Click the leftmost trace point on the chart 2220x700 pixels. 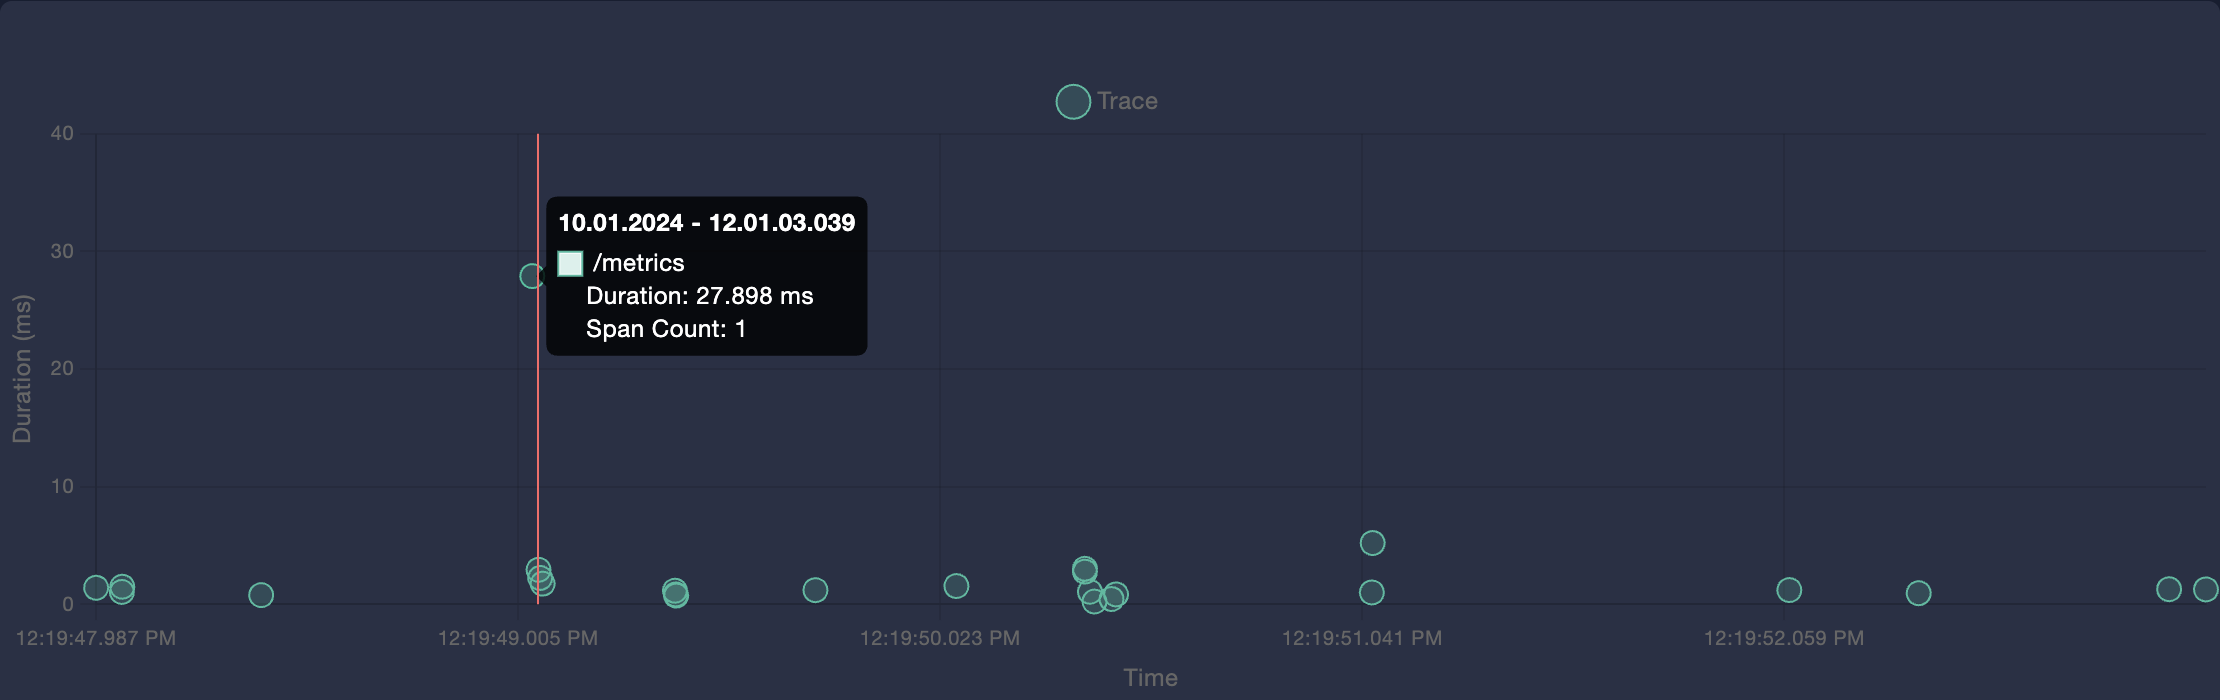[95, 588]
